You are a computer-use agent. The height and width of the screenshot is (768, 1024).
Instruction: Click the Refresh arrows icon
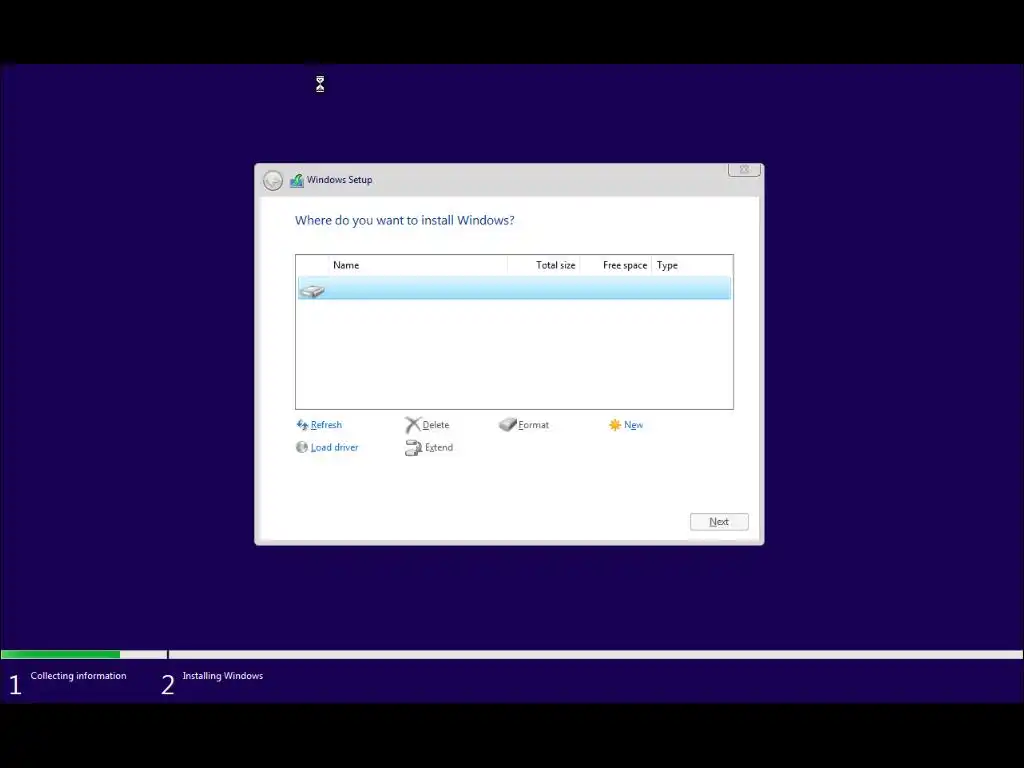point(302,425)
